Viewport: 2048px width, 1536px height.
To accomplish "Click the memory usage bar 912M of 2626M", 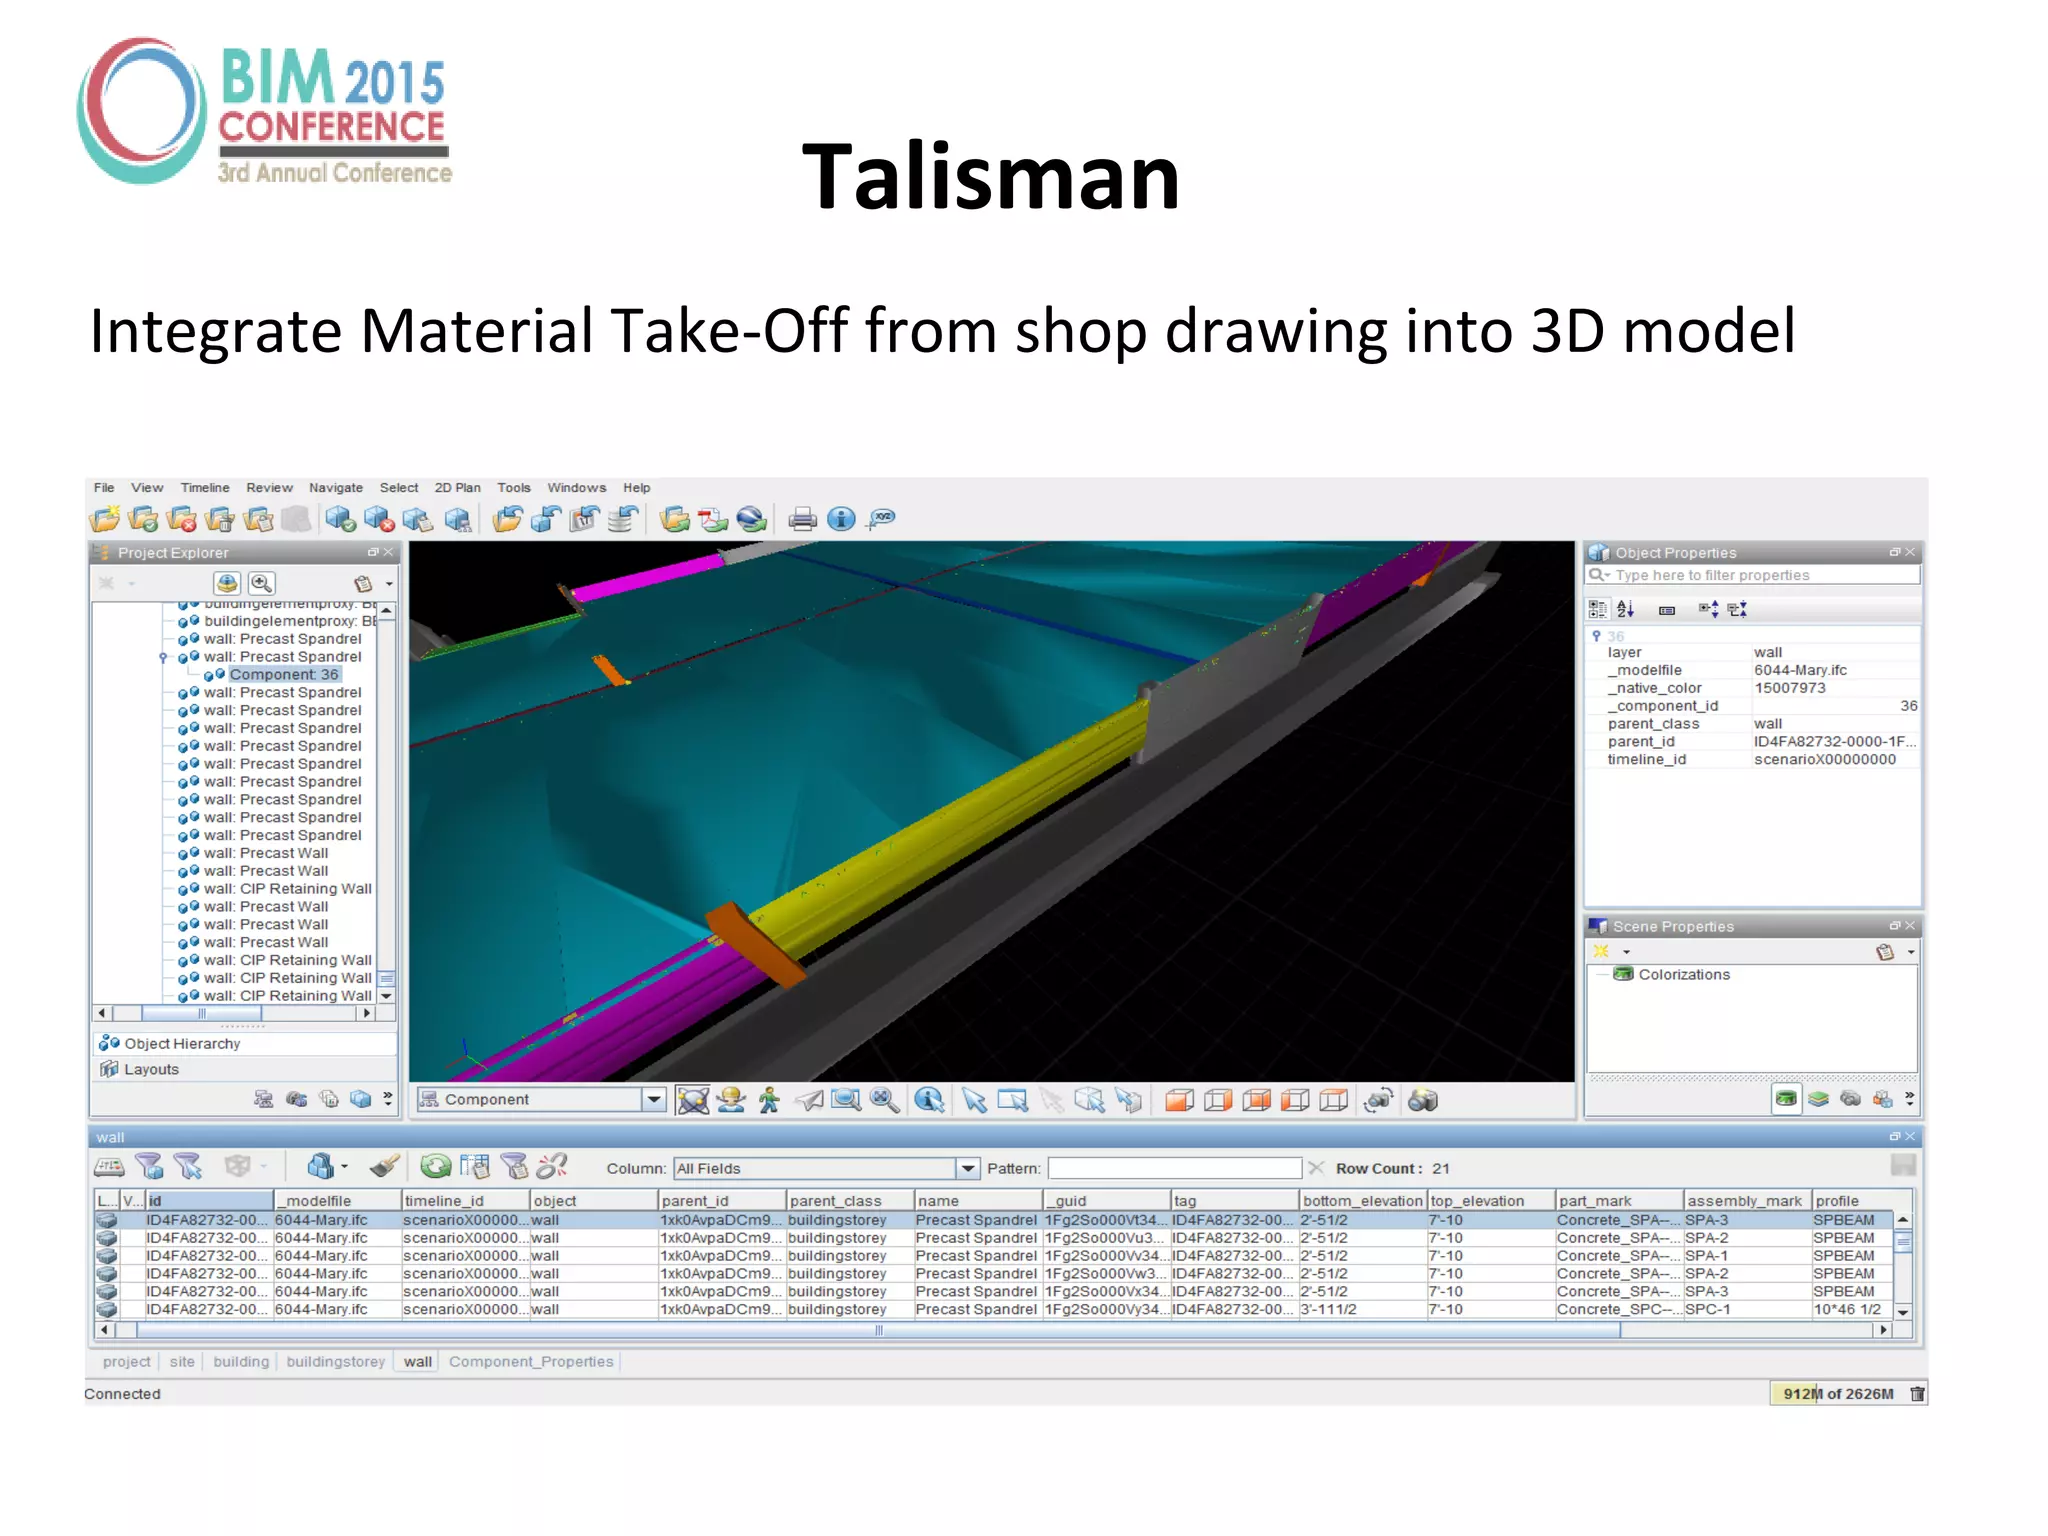I will [1838, 1394].
